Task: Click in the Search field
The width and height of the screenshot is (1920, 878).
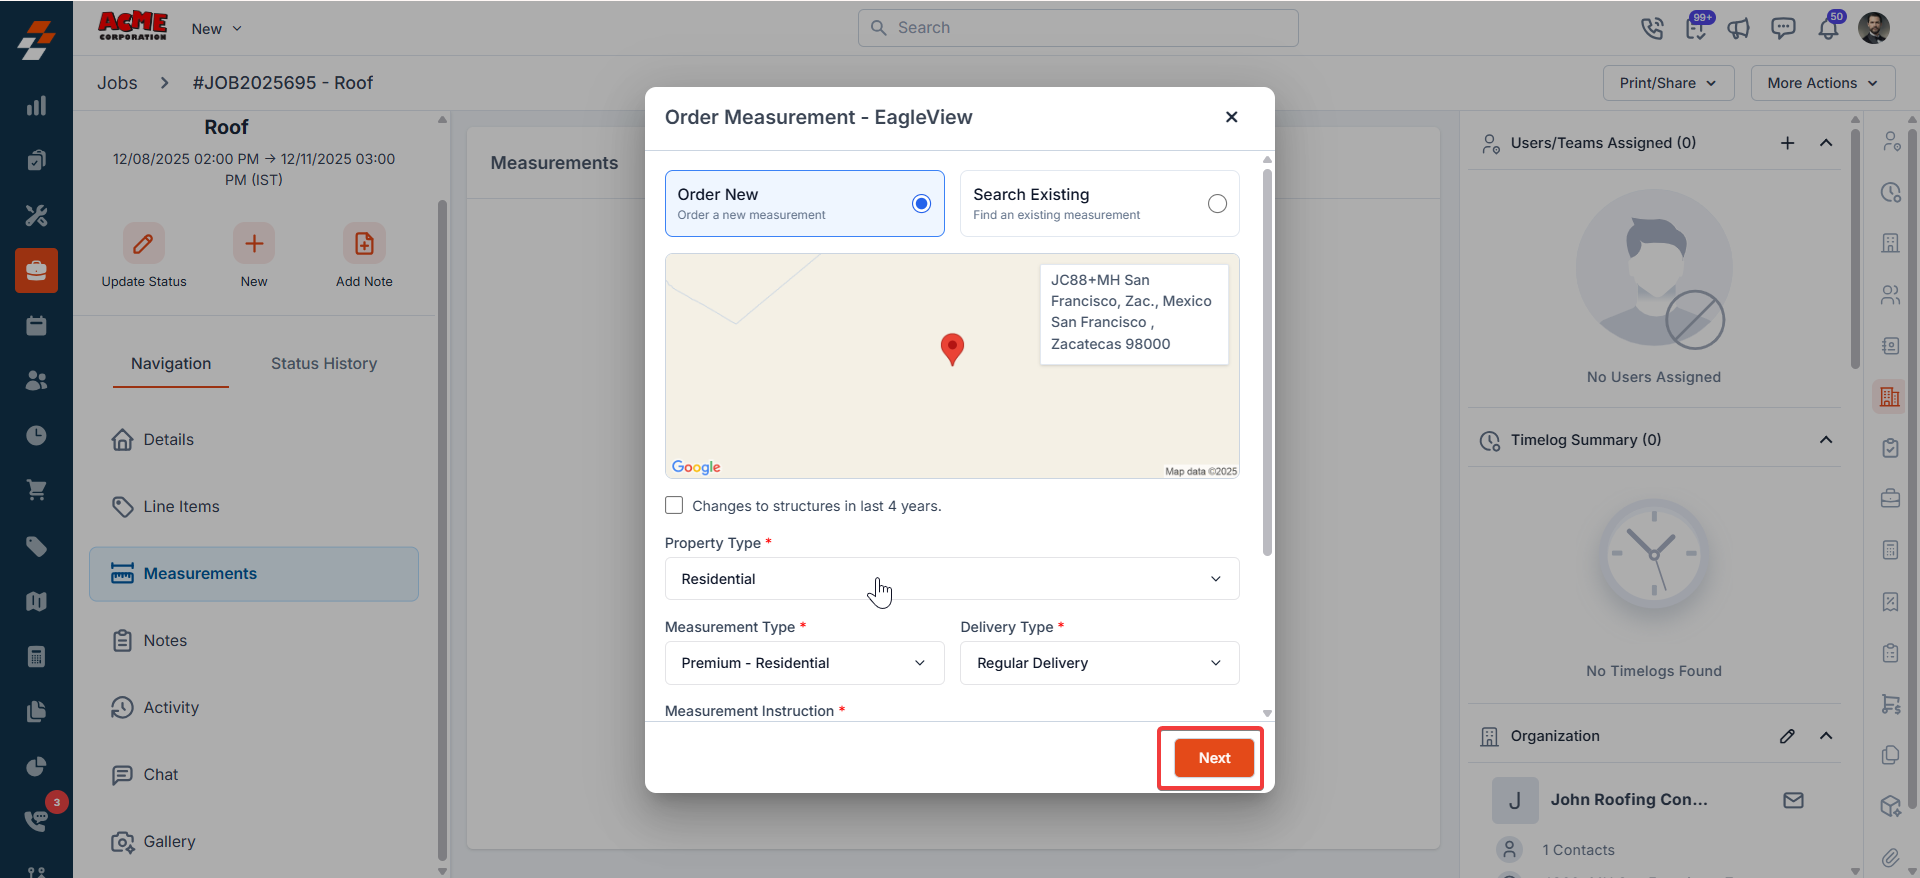Action: coord(1078,28)
